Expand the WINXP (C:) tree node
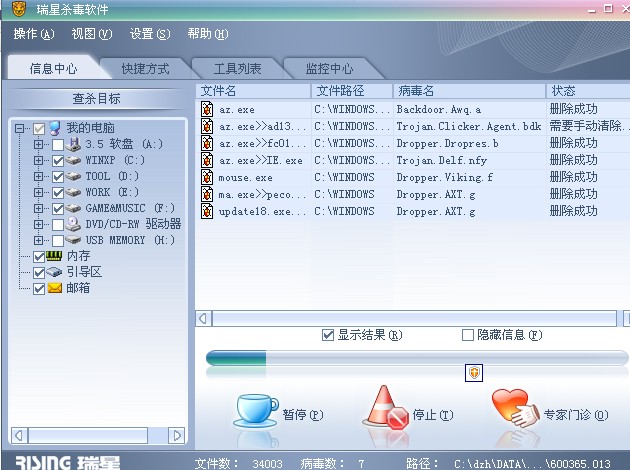This screenshot has height=470, width=630. tap(39, 160)
